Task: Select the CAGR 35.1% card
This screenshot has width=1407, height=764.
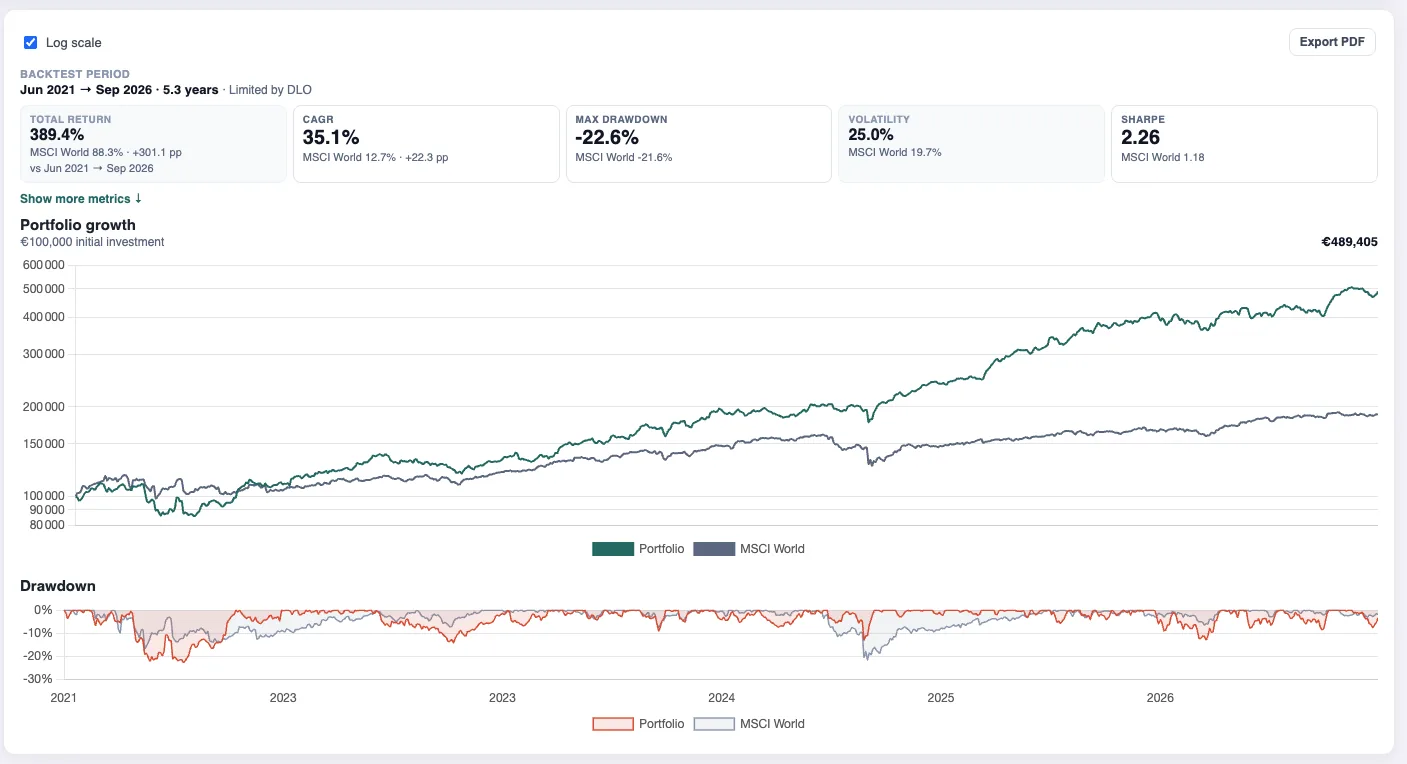Action: click(x=426, y=144)
